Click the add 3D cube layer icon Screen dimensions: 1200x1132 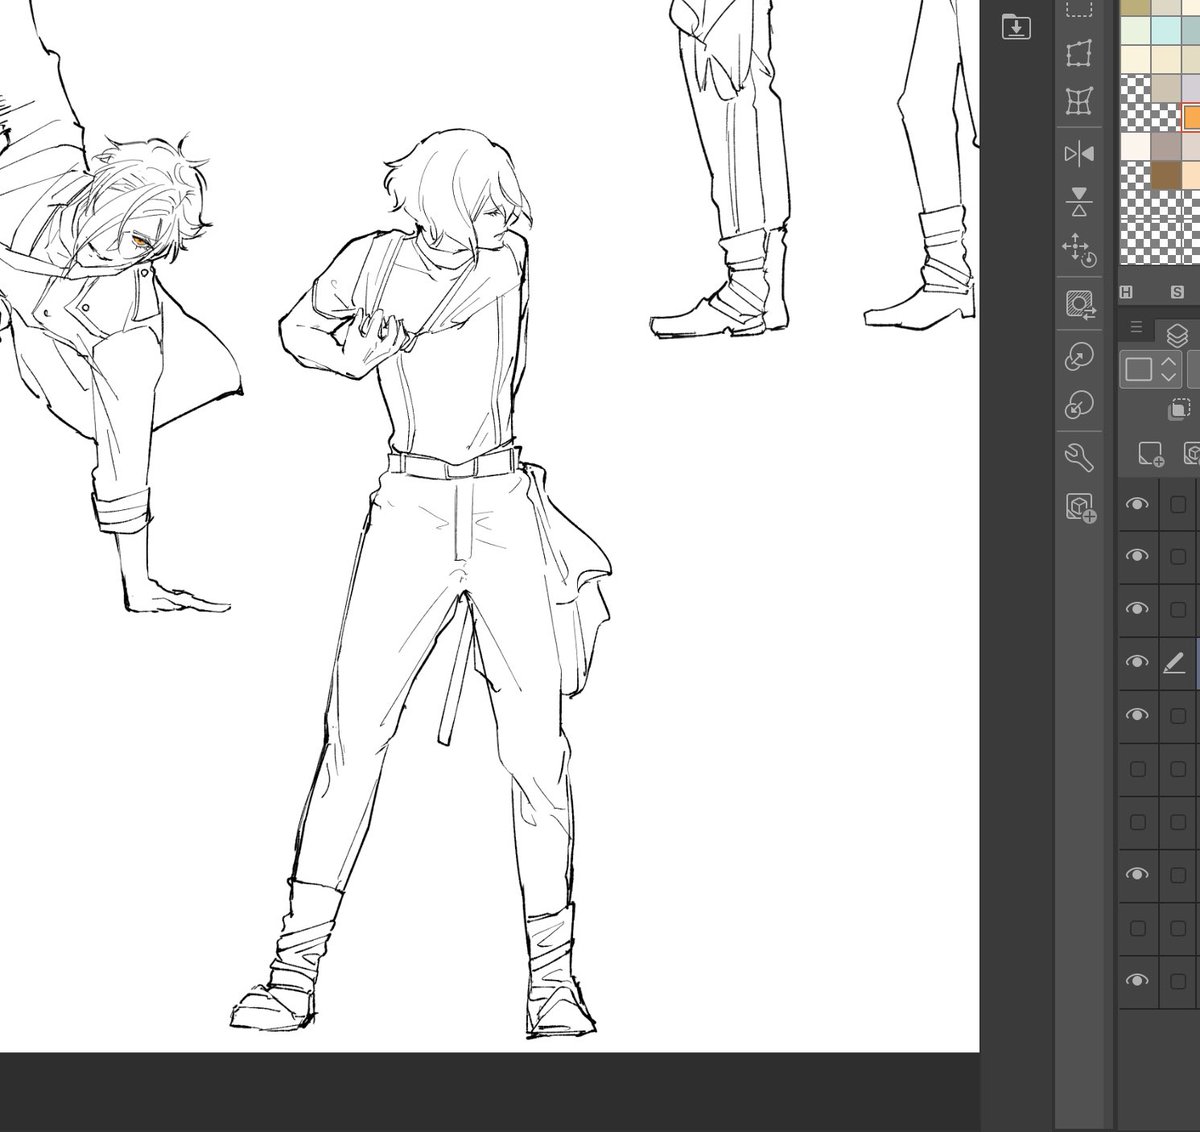1080,508
